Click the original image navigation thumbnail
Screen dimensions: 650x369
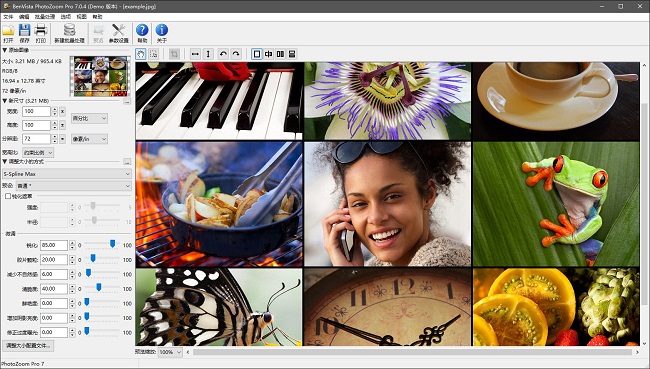pyautogui.click(x=100, y=76)
